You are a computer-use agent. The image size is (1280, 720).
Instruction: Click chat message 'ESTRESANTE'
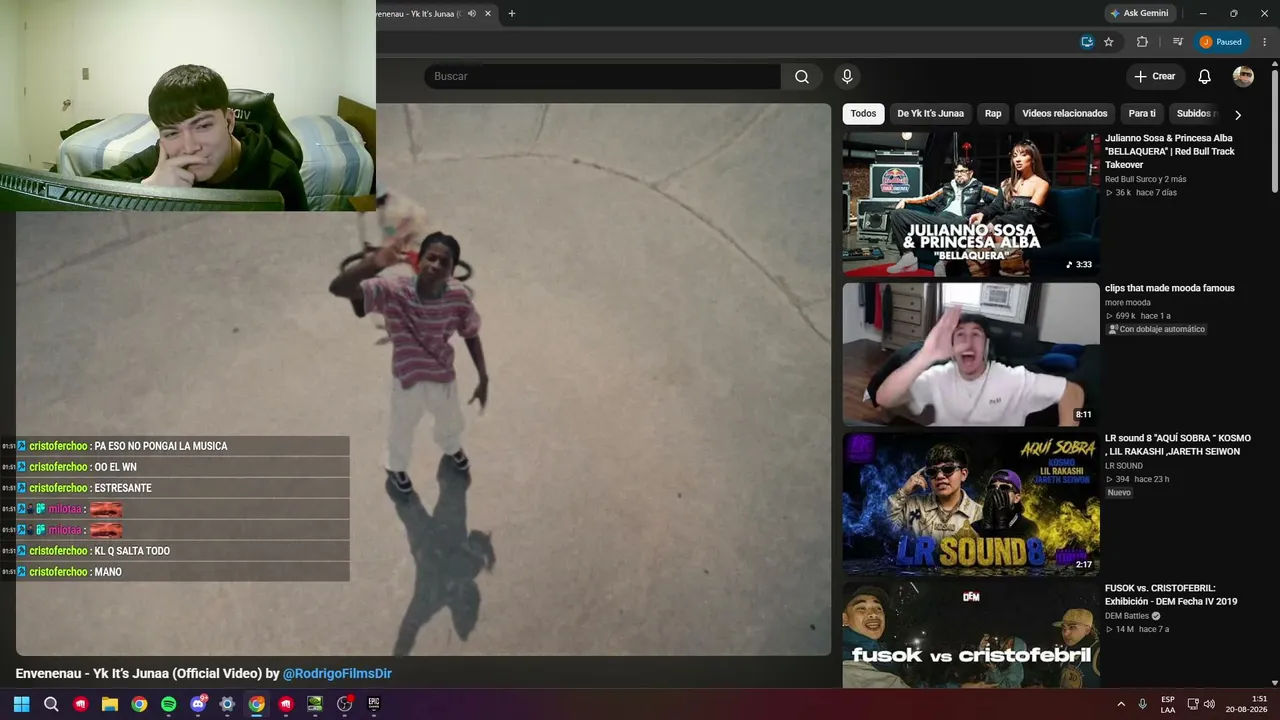(x=123, y=488)
